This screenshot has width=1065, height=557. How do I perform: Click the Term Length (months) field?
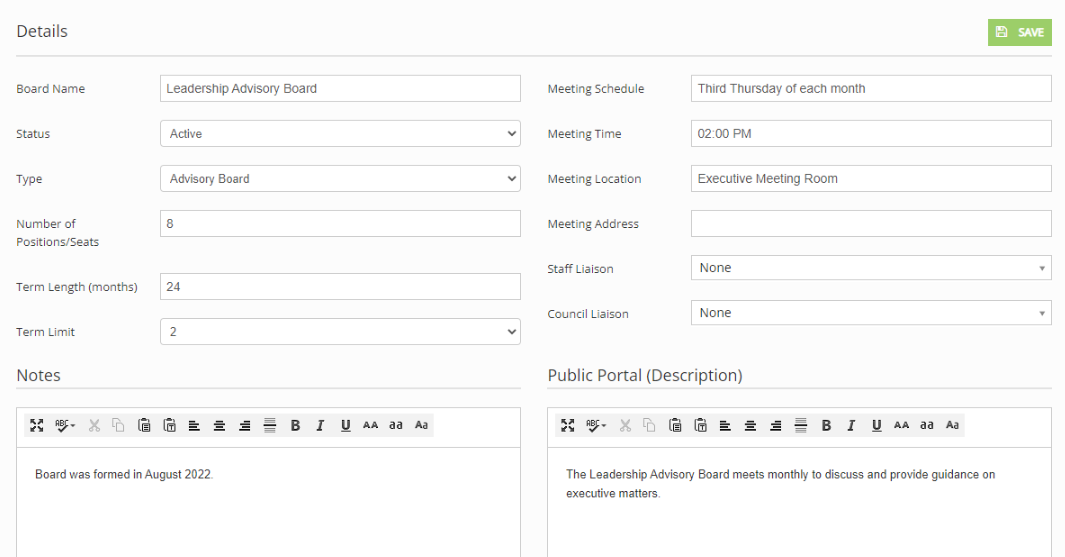[340, 287]
